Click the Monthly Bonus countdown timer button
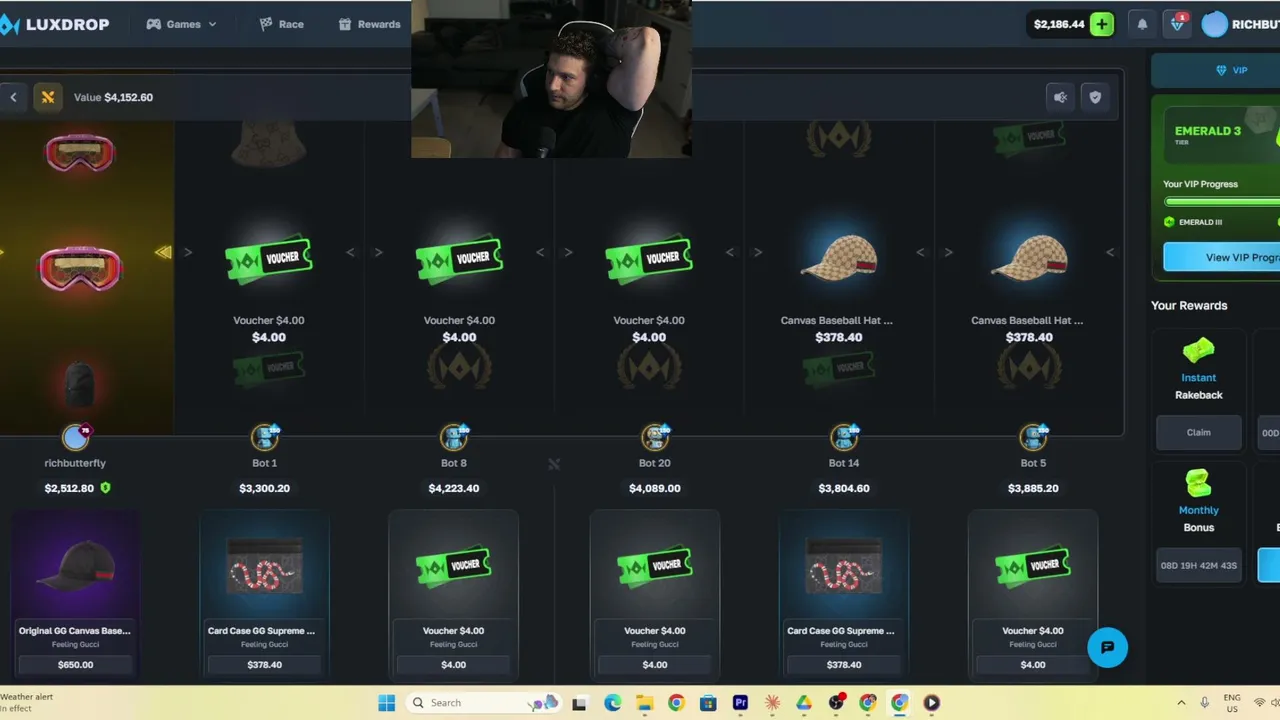Screen dimensions: 1280x720 point(1198,565)
